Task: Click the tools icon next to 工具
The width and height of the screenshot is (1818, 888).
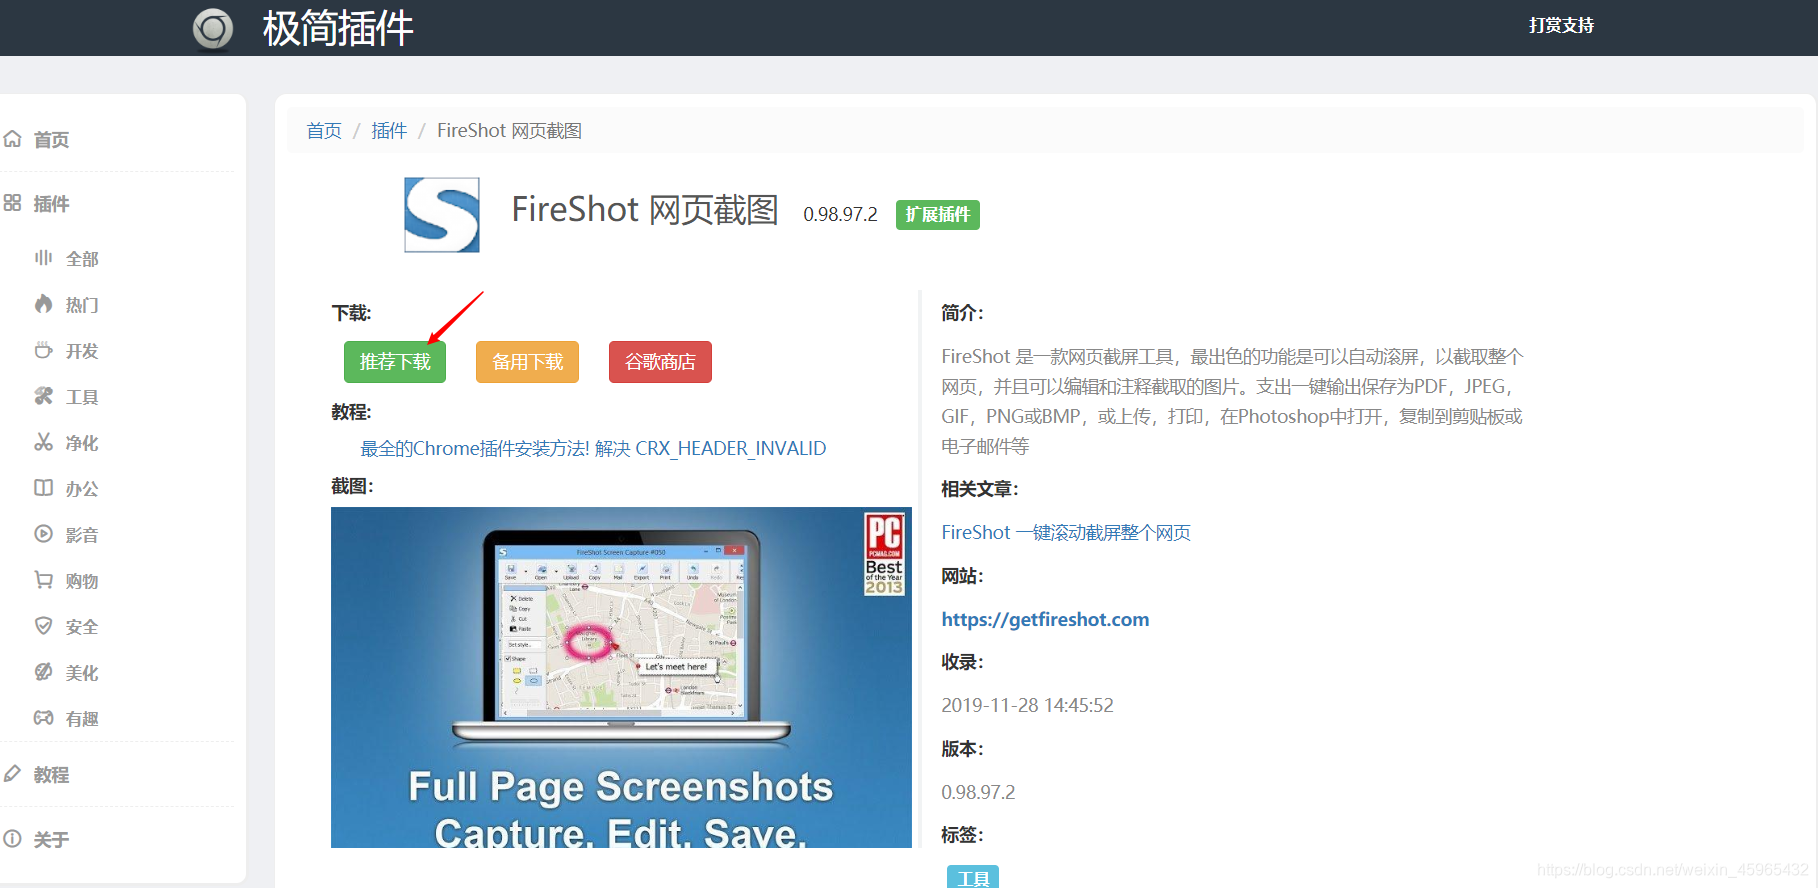Action: click(43, 396)
